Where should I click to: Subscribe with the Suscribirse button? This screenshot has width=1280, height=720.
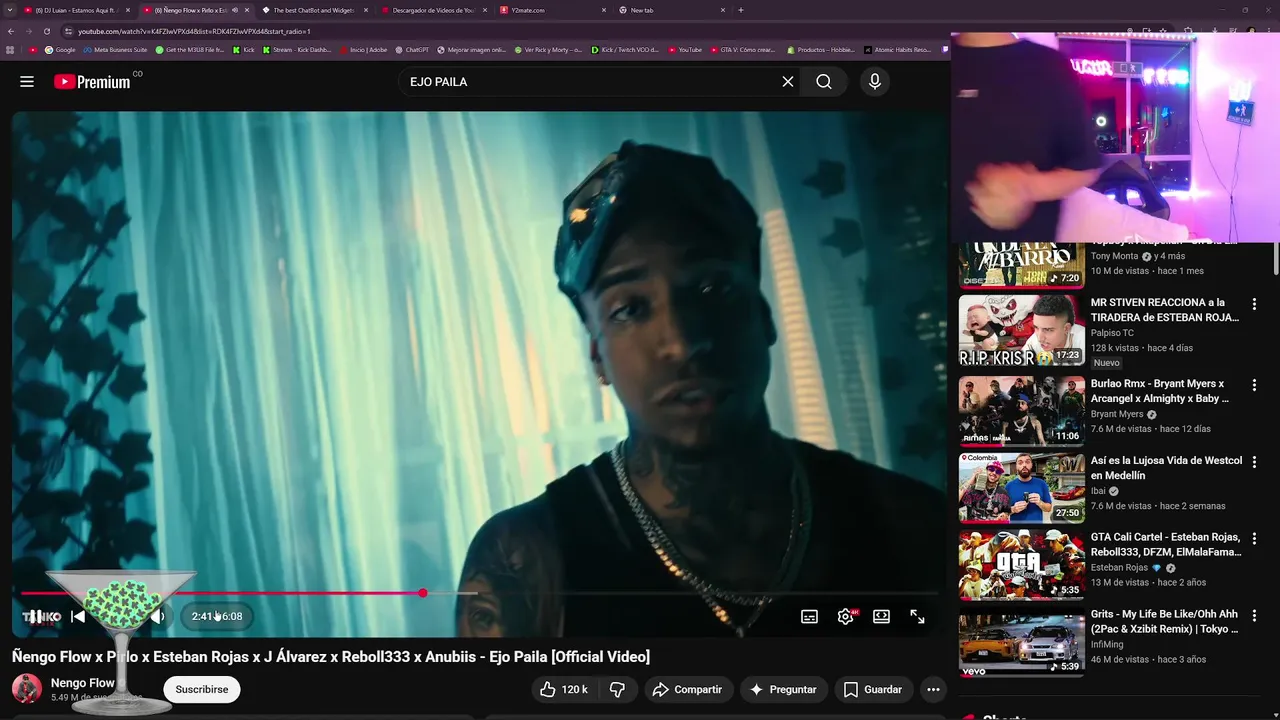click(202, 689)
